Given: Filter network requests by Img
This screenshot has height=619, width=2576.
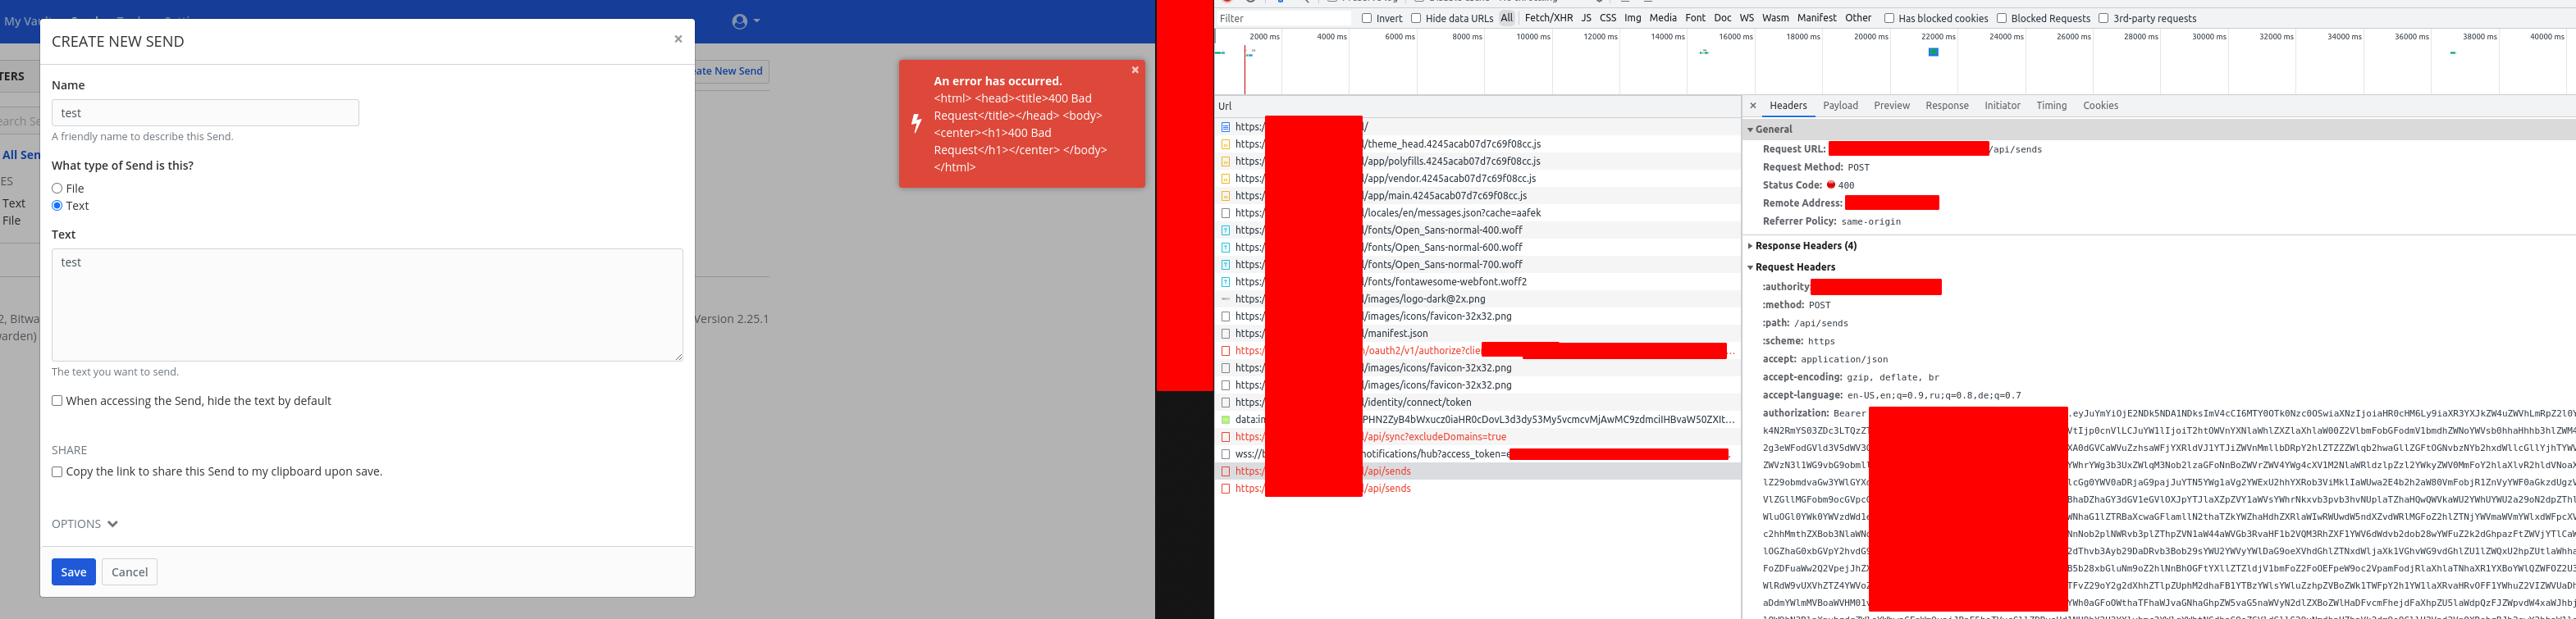Looking at the screenshot, I should click(1633, 18).
